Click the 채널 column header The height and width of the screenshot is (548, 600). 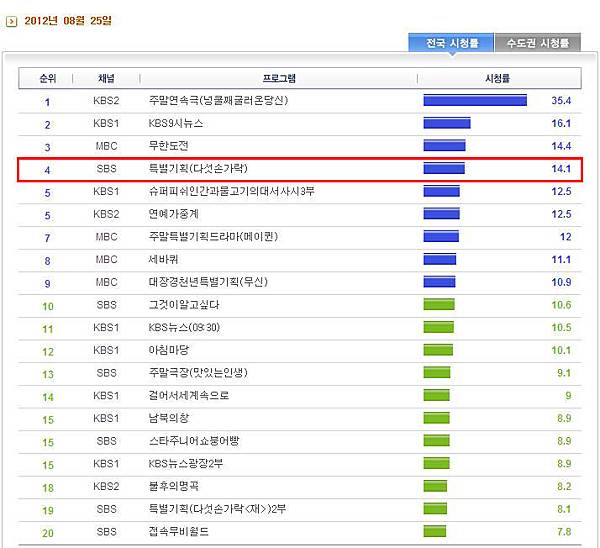pyautogui.click(x=106, y=78)
